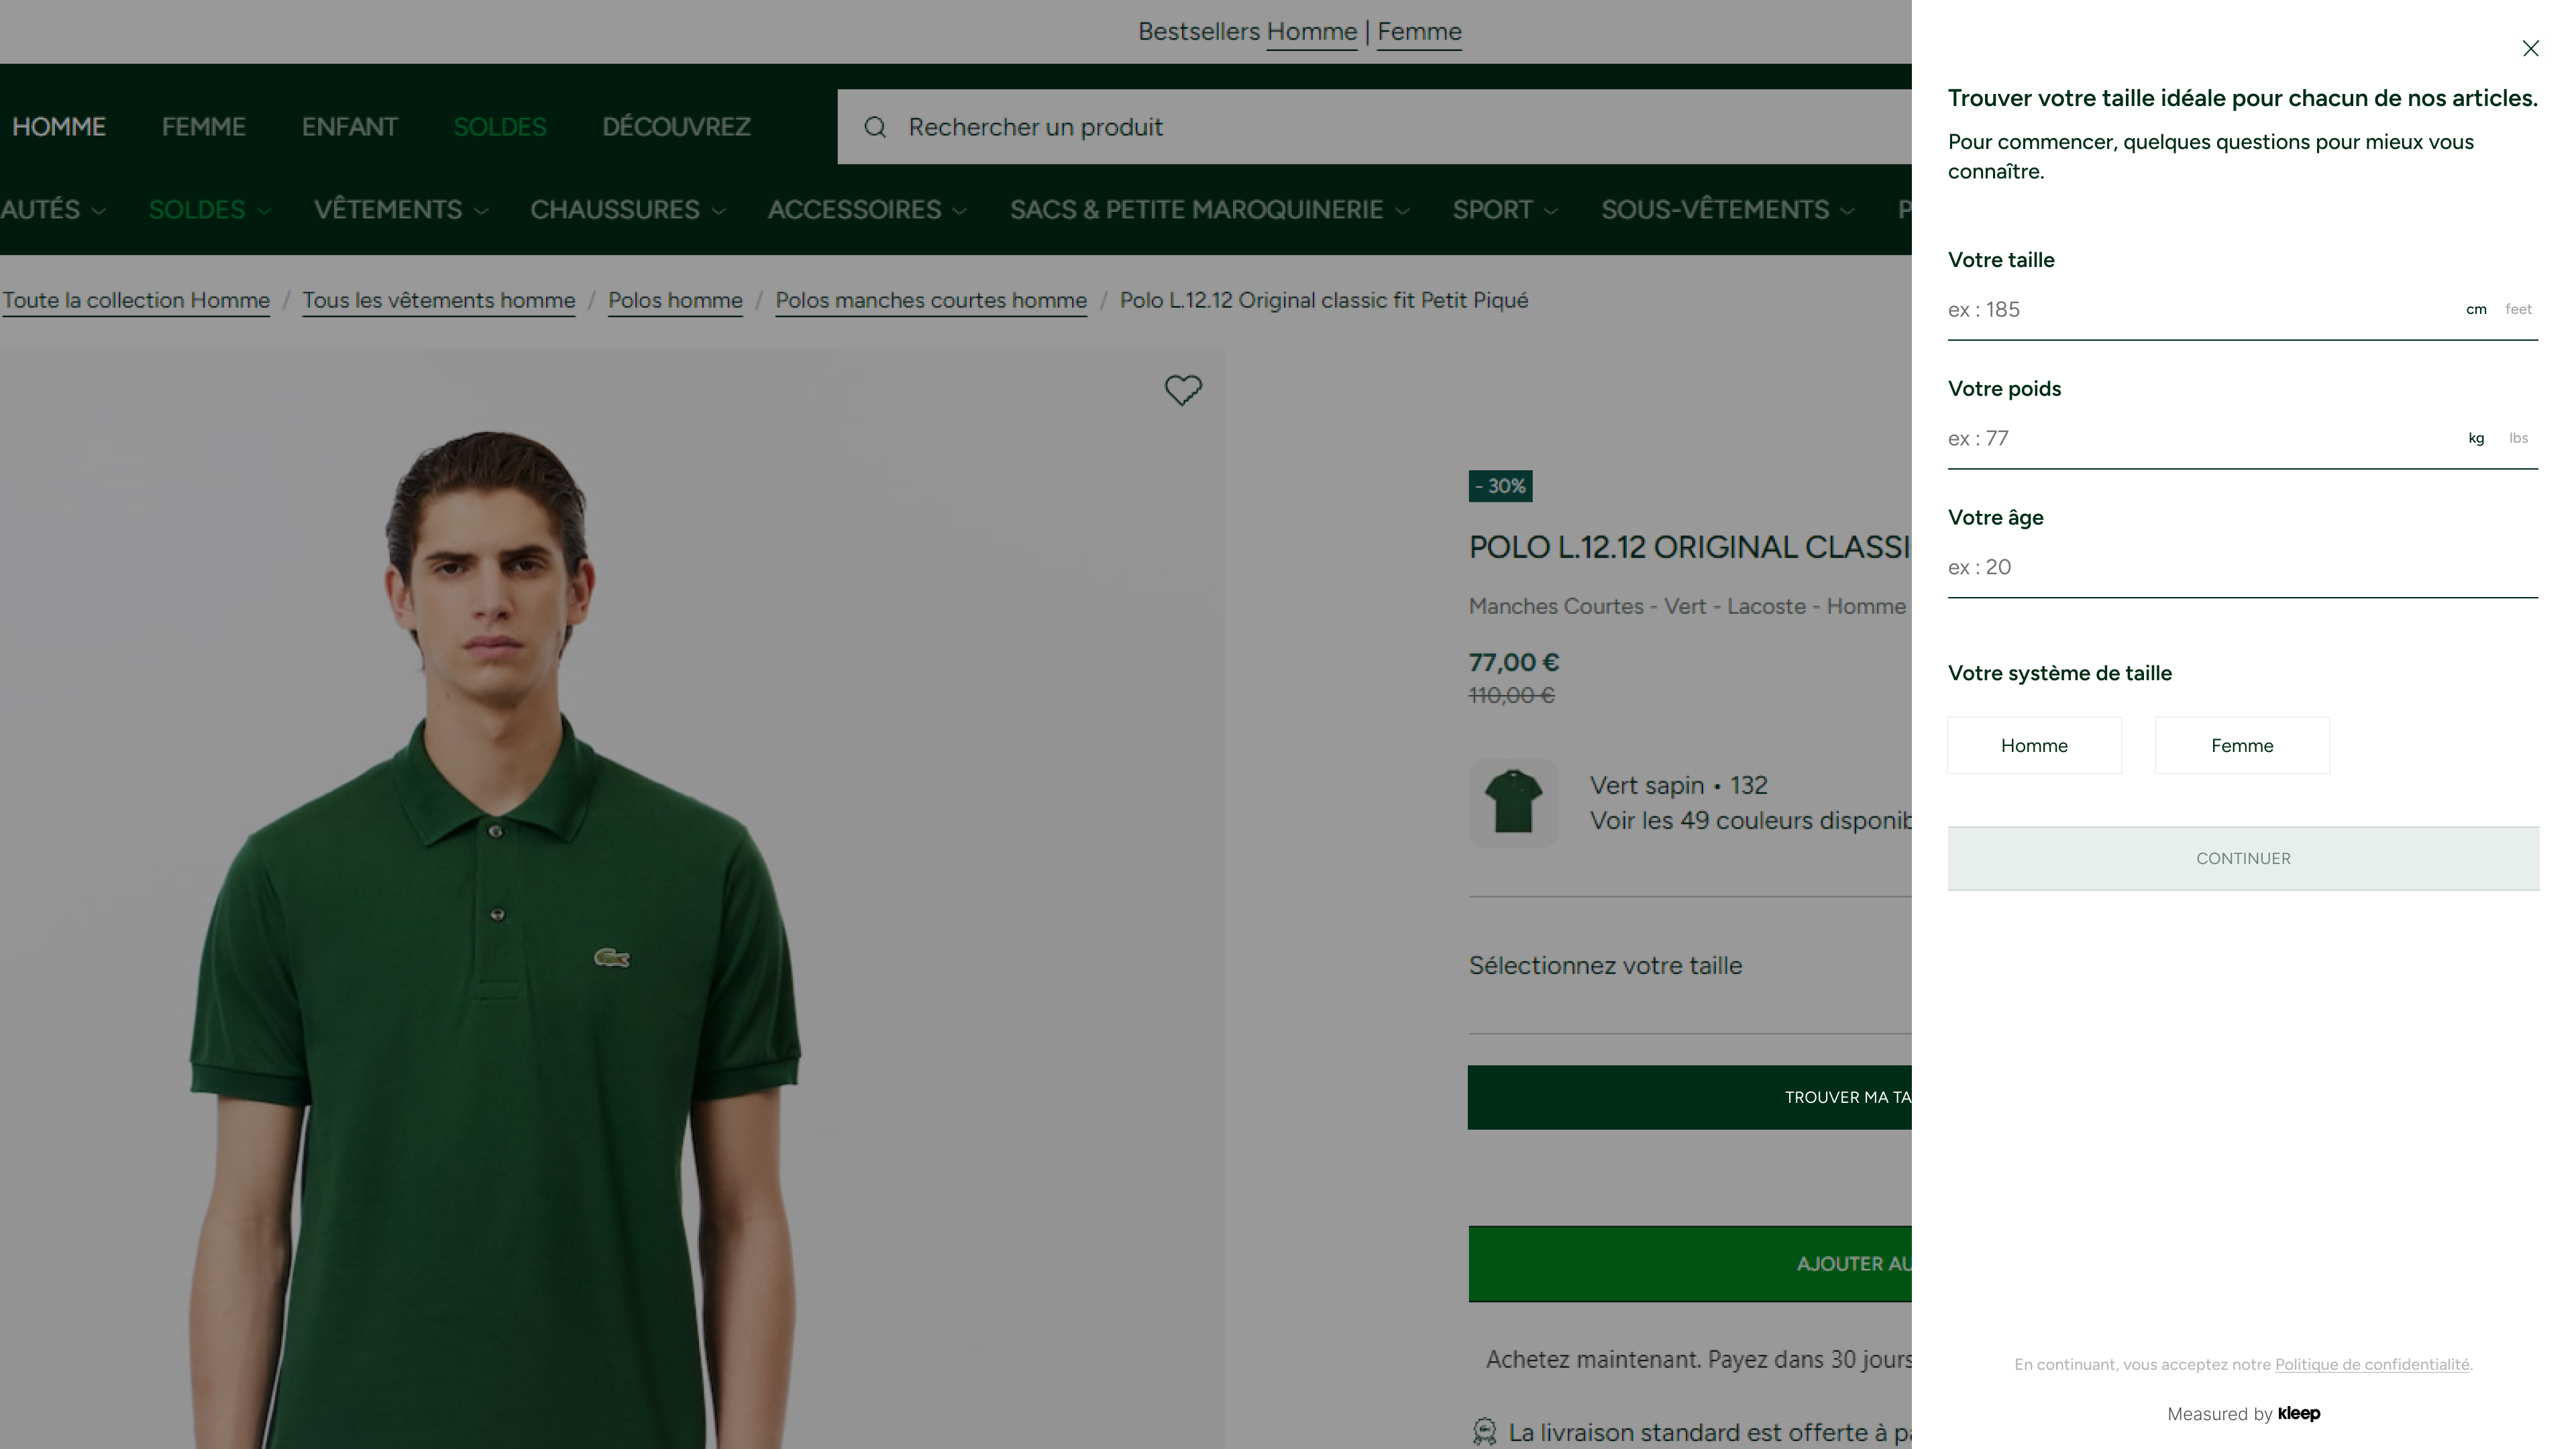Click Voir les 49 couleurs disponibles
This screenshot has width=2576, height=1449.
(1750, 821)
